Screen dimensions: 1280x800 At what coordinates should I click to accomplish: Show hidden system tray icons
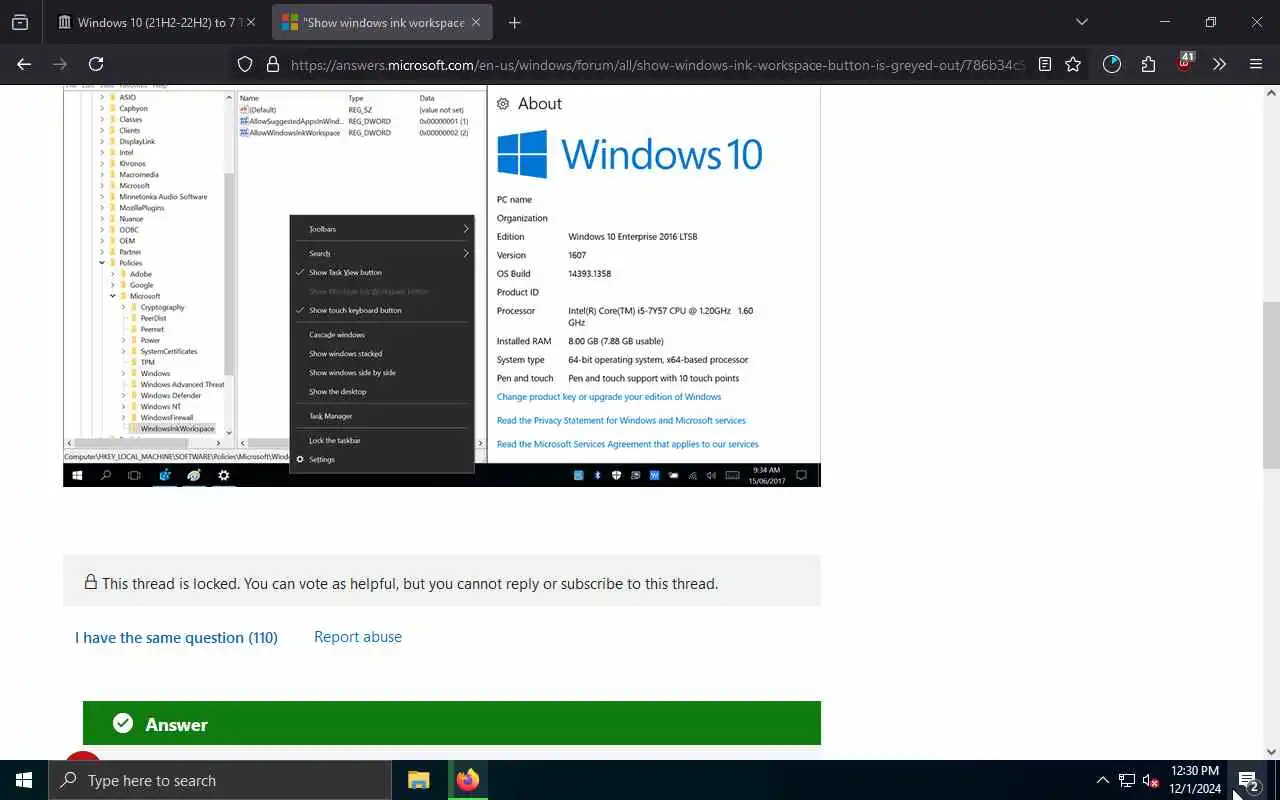point(1102,780)
